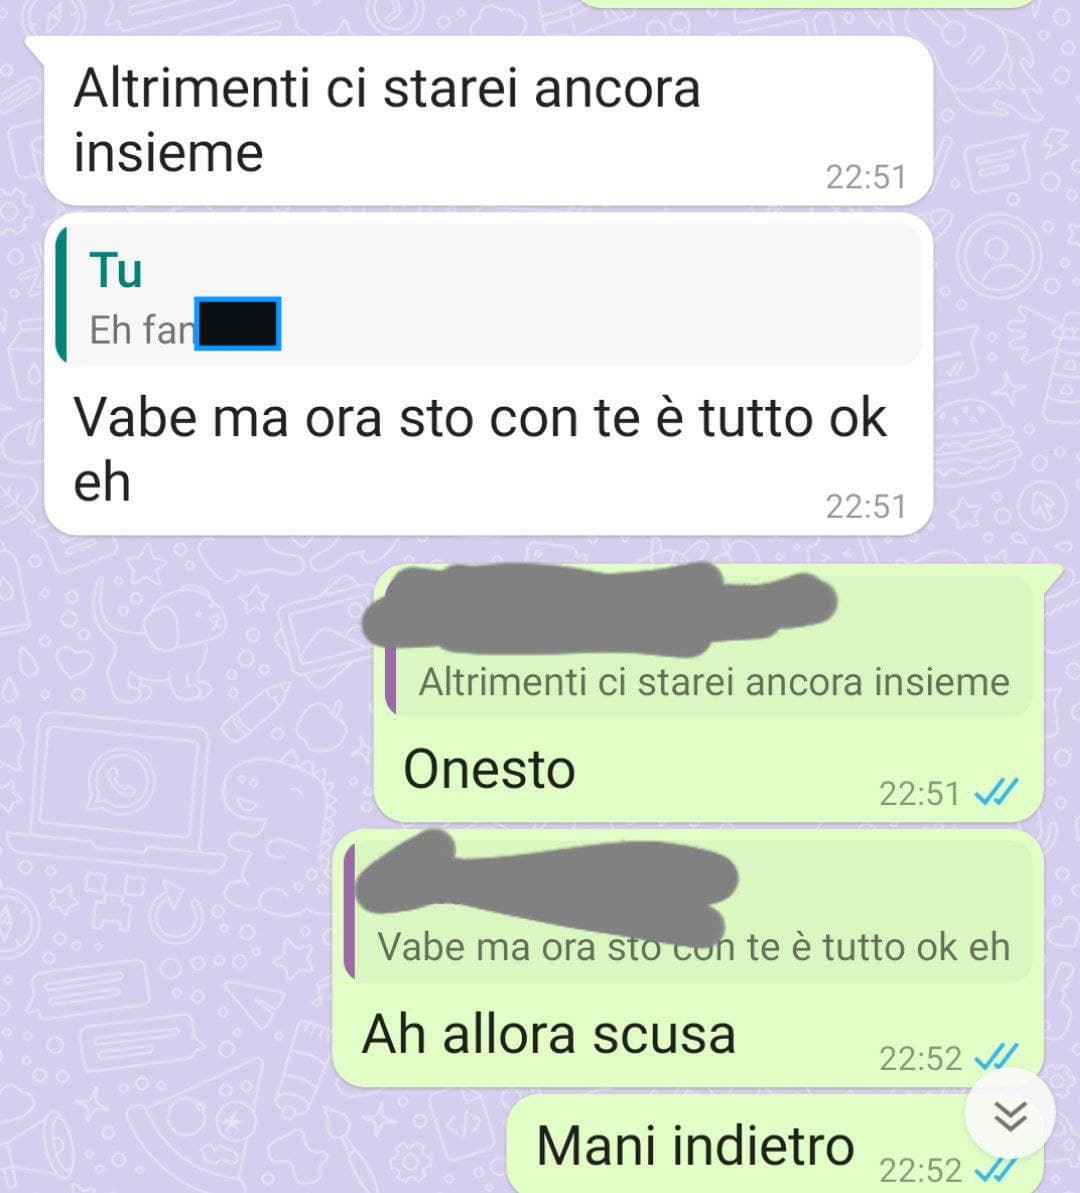The image size is (1080, 1193).
Task: Click the 22:51 timestamp on first white bubble
Action: click(x=866, y=177)
